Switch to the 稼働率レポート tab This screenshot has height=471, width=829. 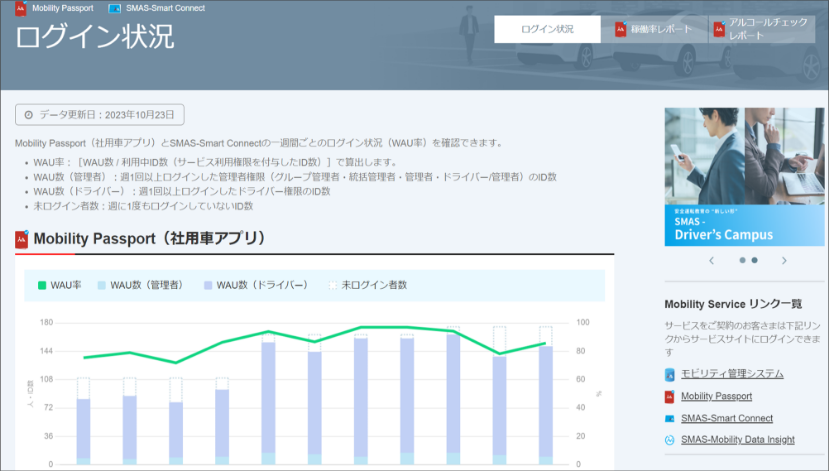coord(655,29)
